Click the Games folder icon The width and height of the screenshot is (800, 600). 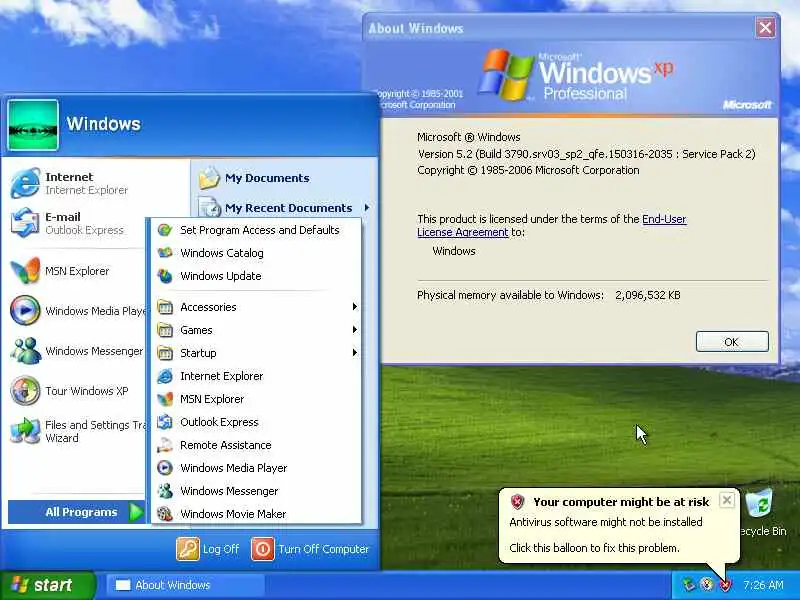coord(165,330)
